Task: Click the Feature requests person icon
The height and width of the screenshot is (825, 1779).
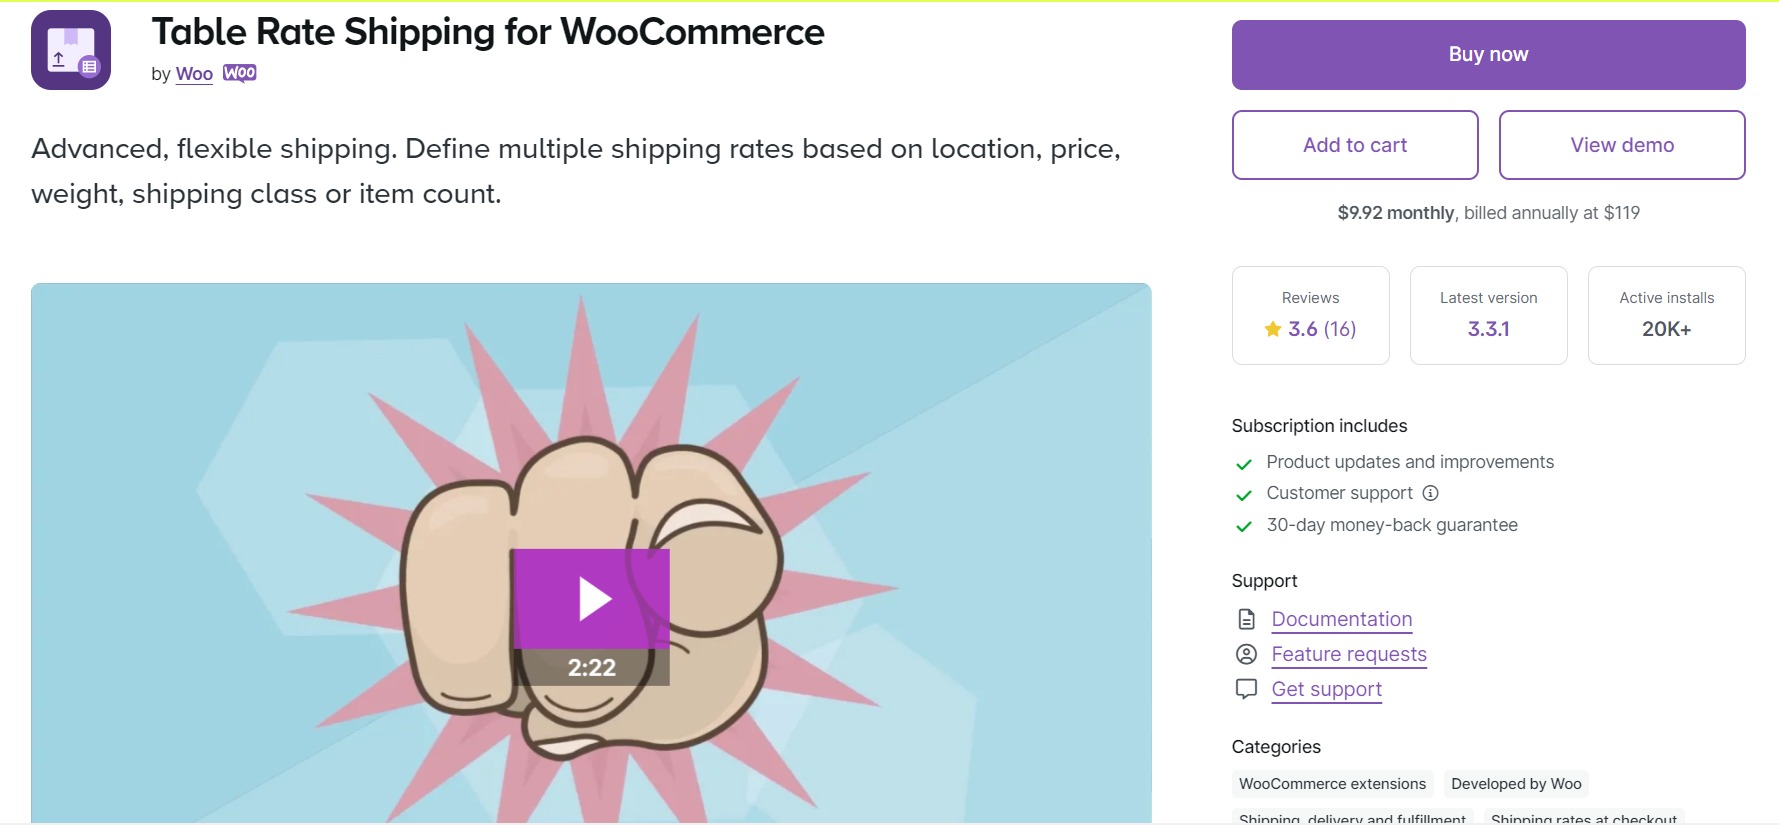Action: [x=1246, y=654]
